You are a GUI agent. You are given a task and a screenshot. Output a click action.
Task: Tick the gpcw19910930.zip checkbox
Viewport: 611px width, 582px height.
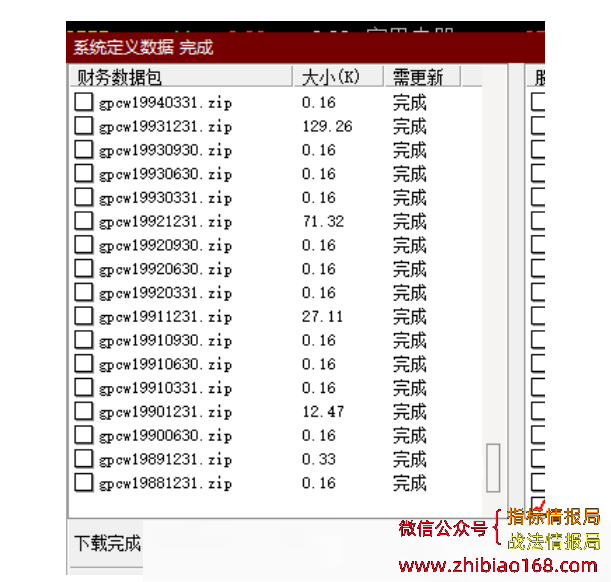pos(84,340)
